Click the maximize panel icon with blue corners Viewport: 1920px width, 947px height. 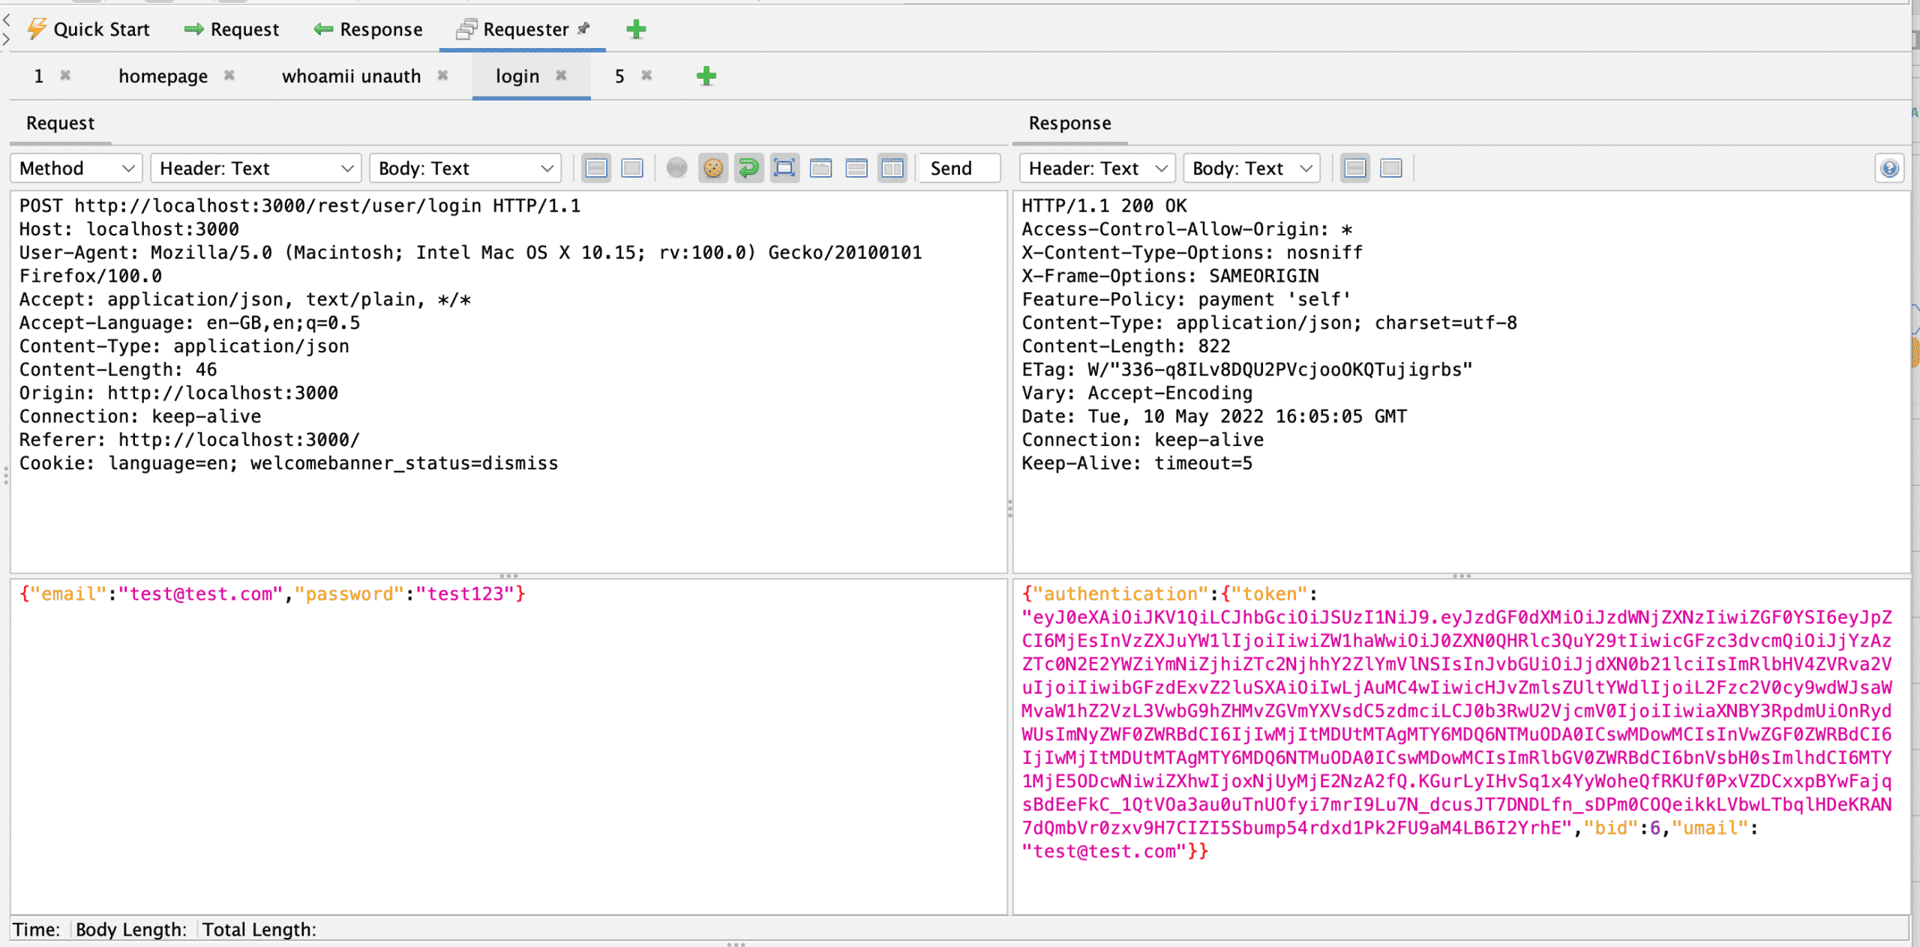click(x=785, y=168)
